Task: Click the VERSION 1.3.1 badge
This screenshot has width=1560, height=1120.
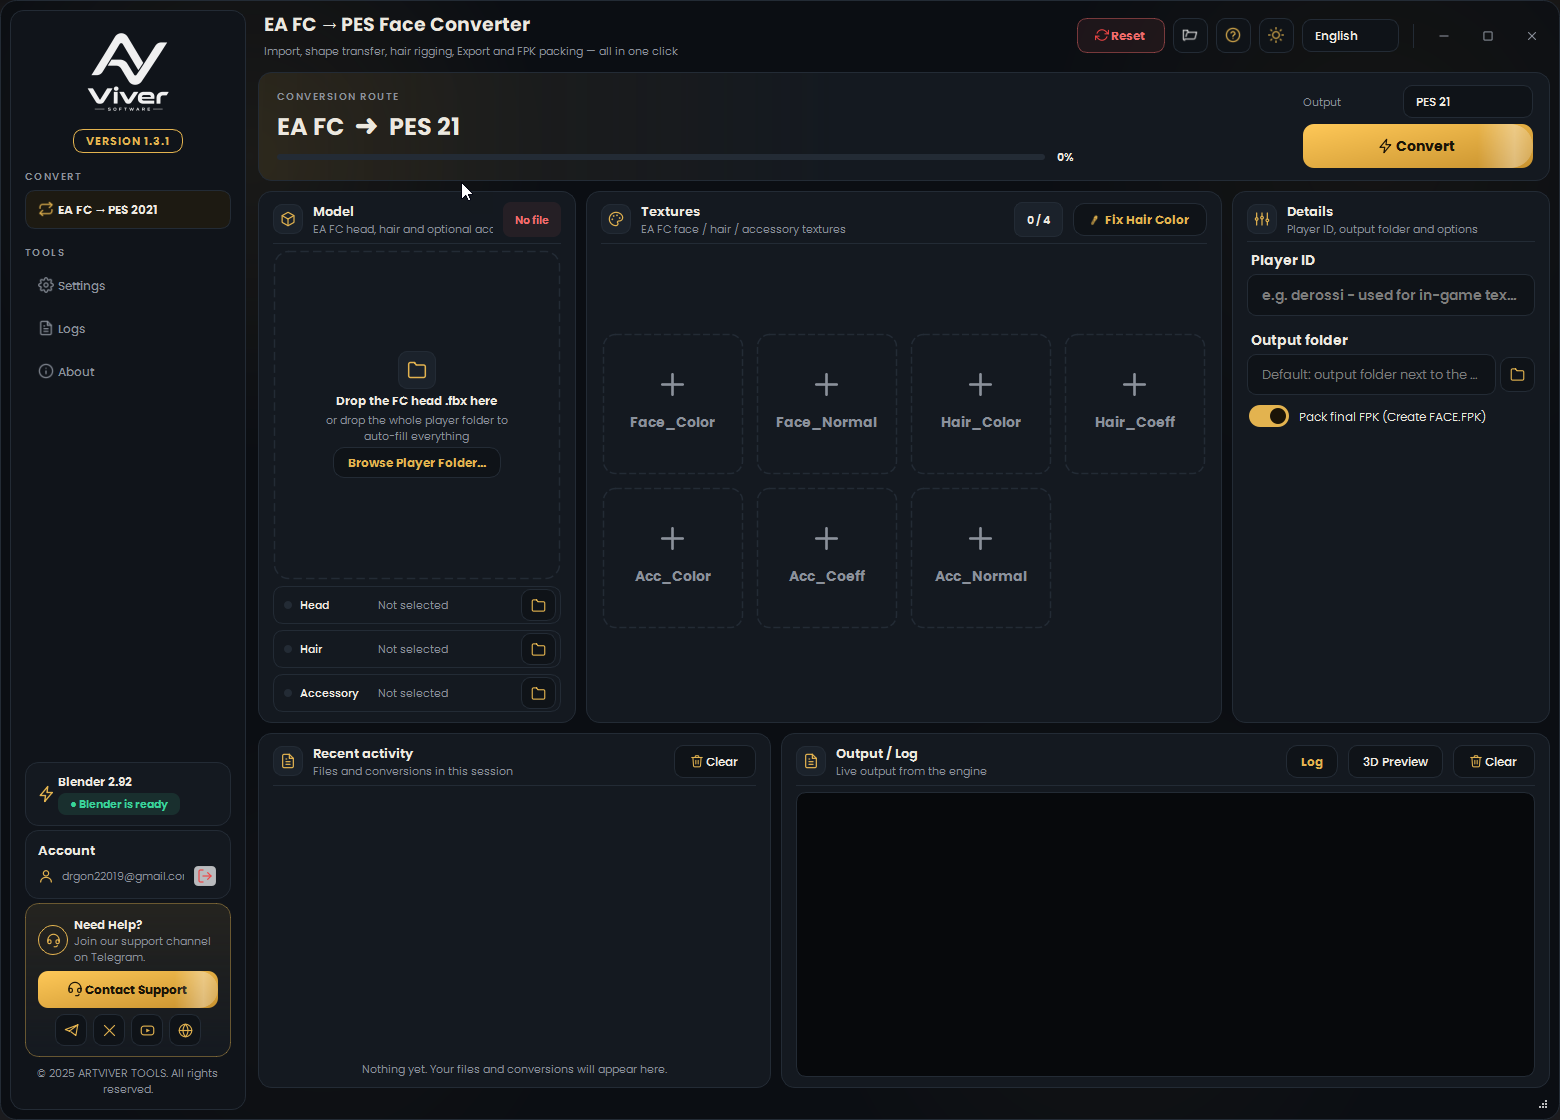Action: tap(128, 141)
